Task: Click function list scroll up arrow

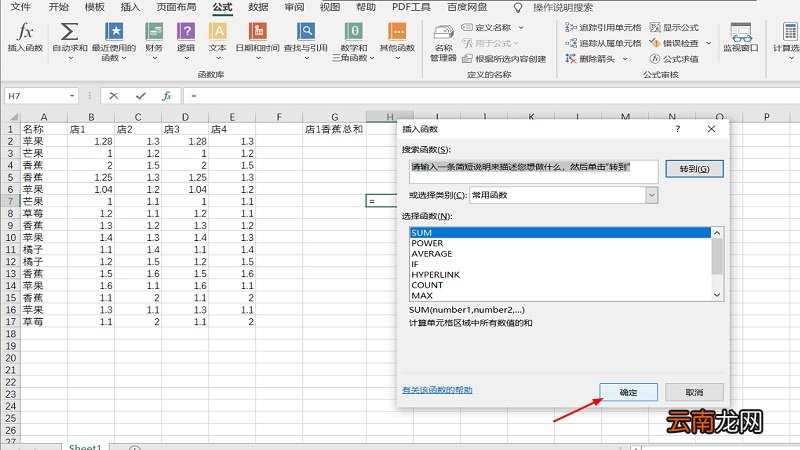Action: (717, 233)
